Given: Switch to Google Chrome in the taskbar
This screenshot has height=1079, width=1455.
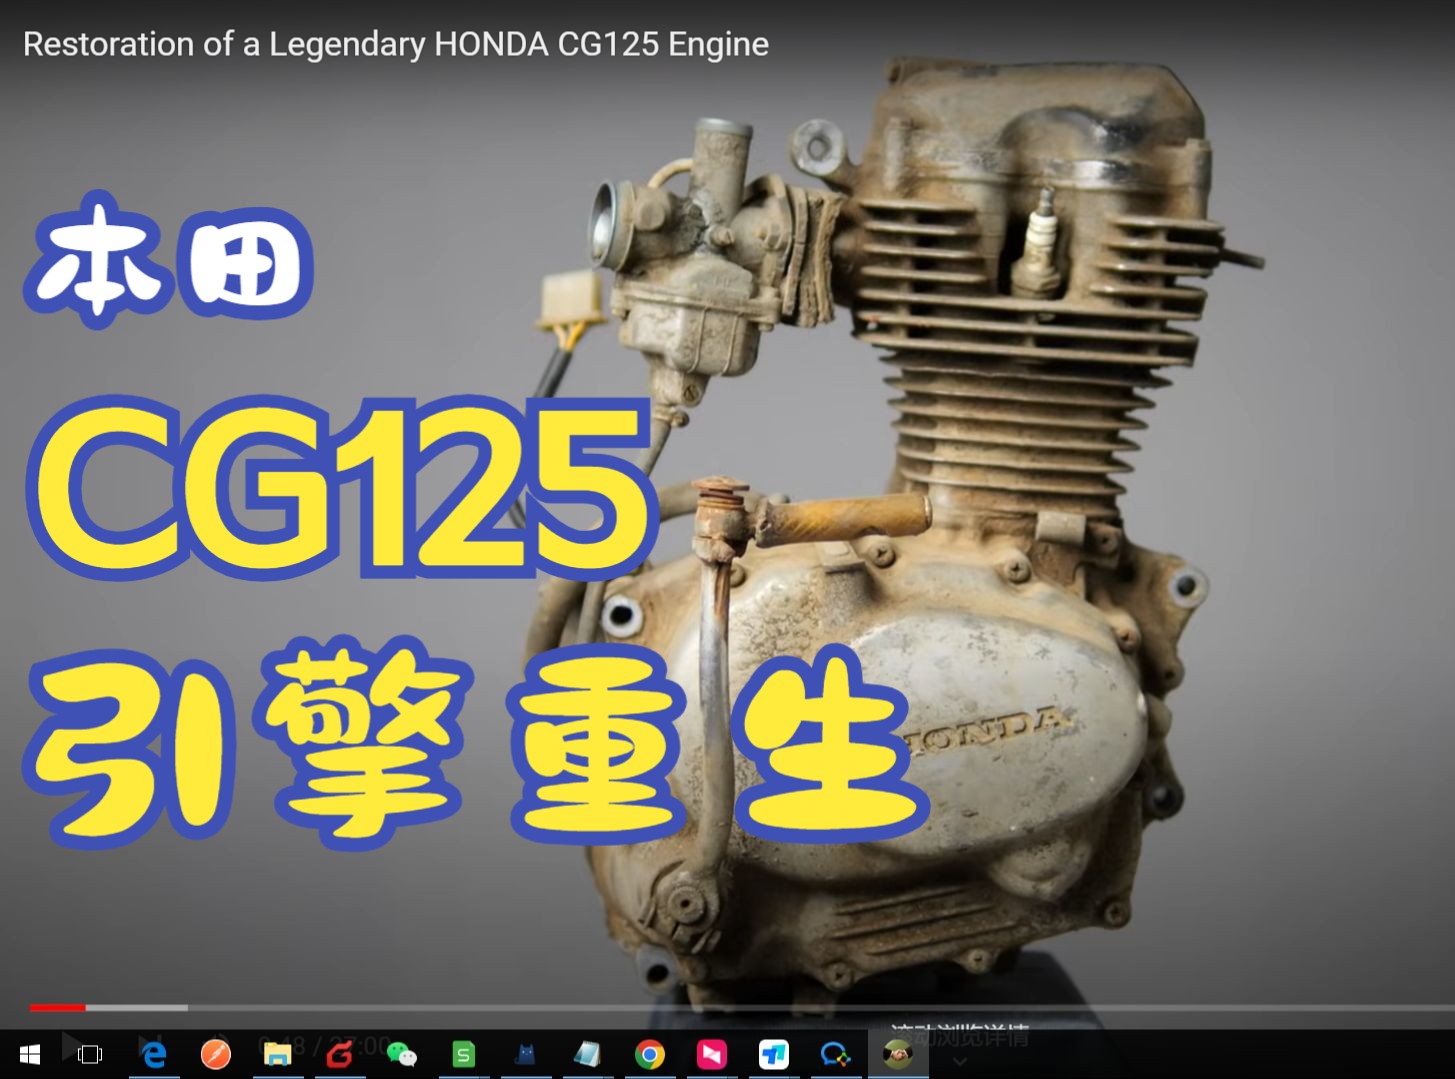Looking at the screenshot, I should tap(650, 1054).
